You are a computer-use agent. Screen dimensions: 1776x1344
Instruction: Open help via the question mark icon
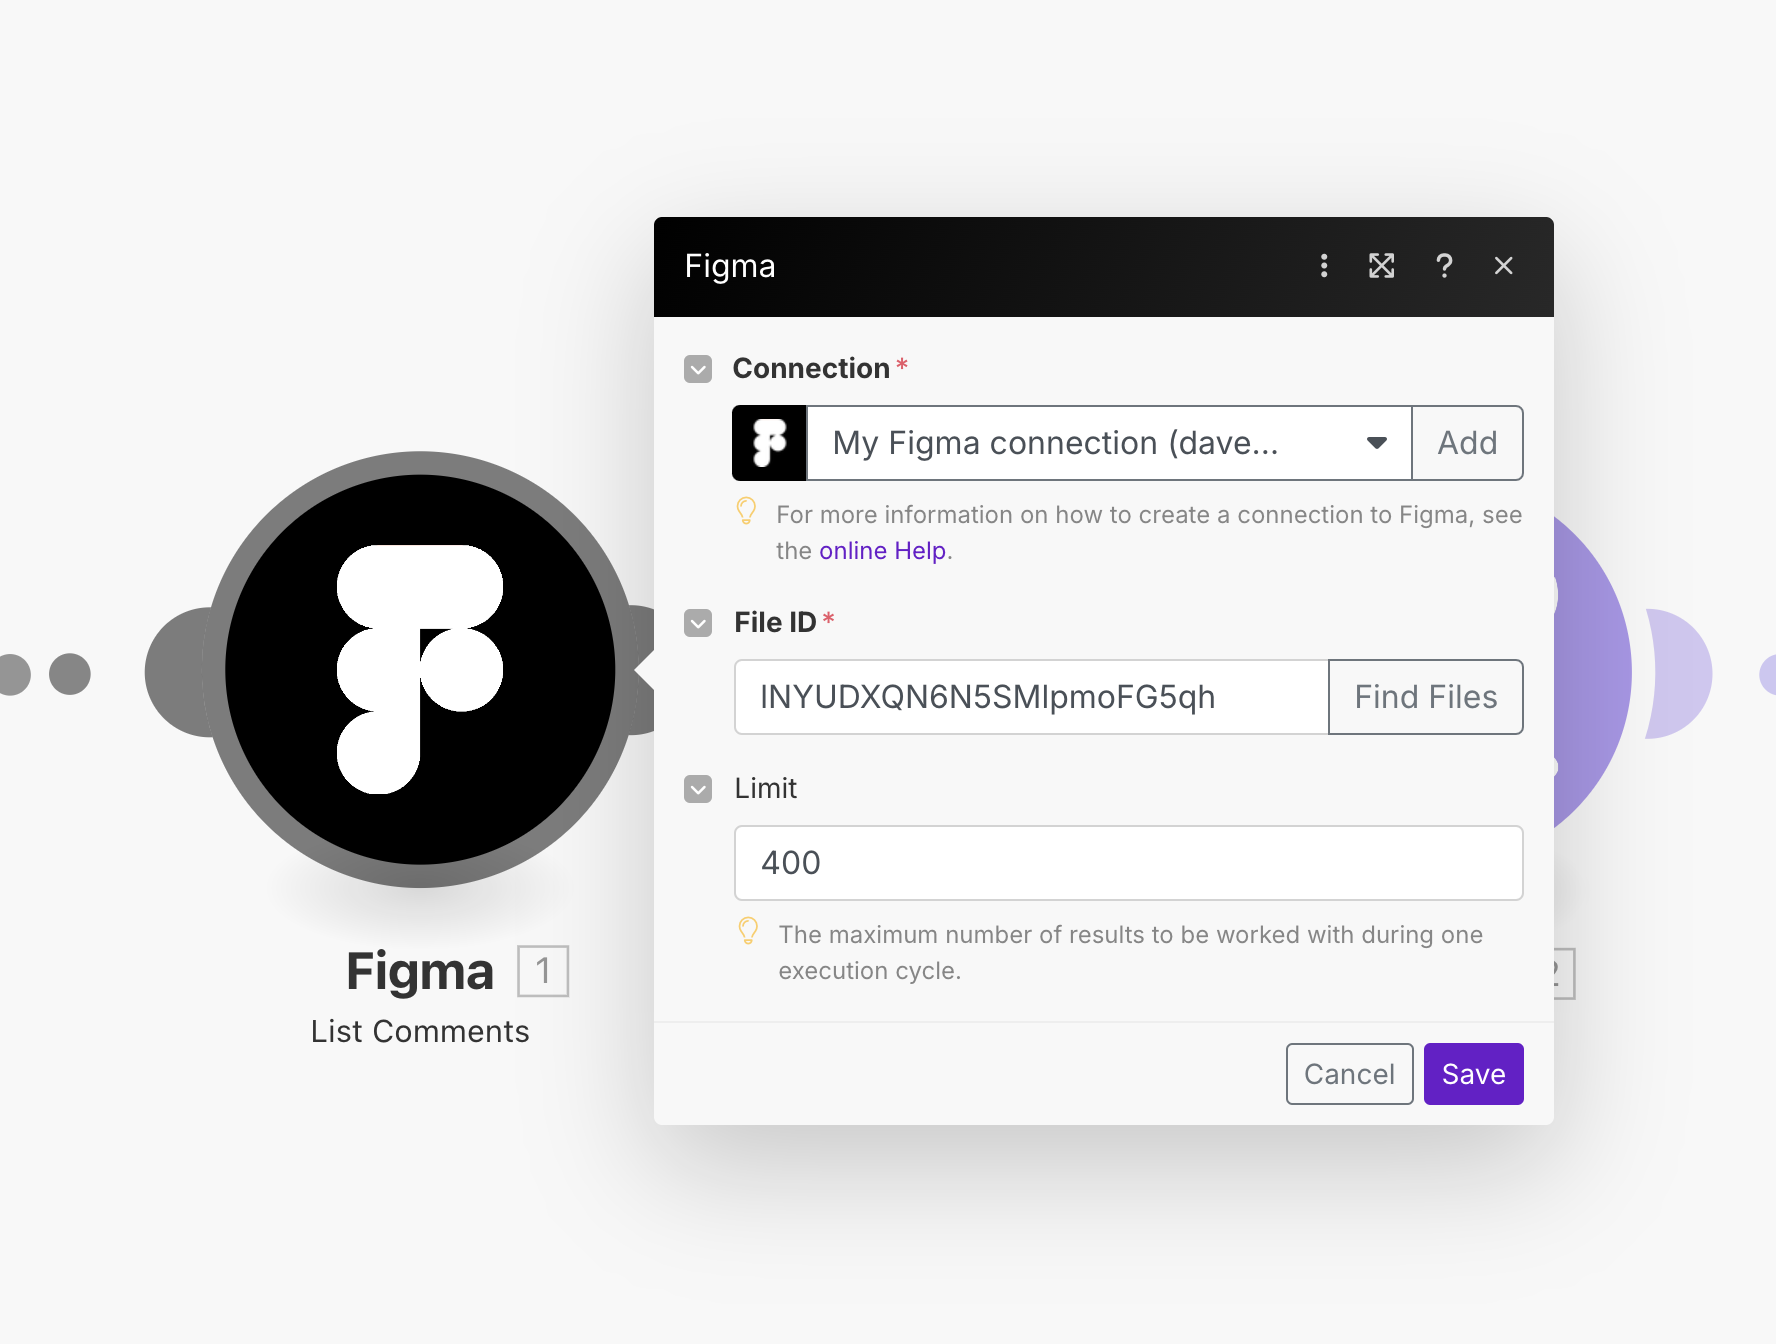pos(1444,266)
